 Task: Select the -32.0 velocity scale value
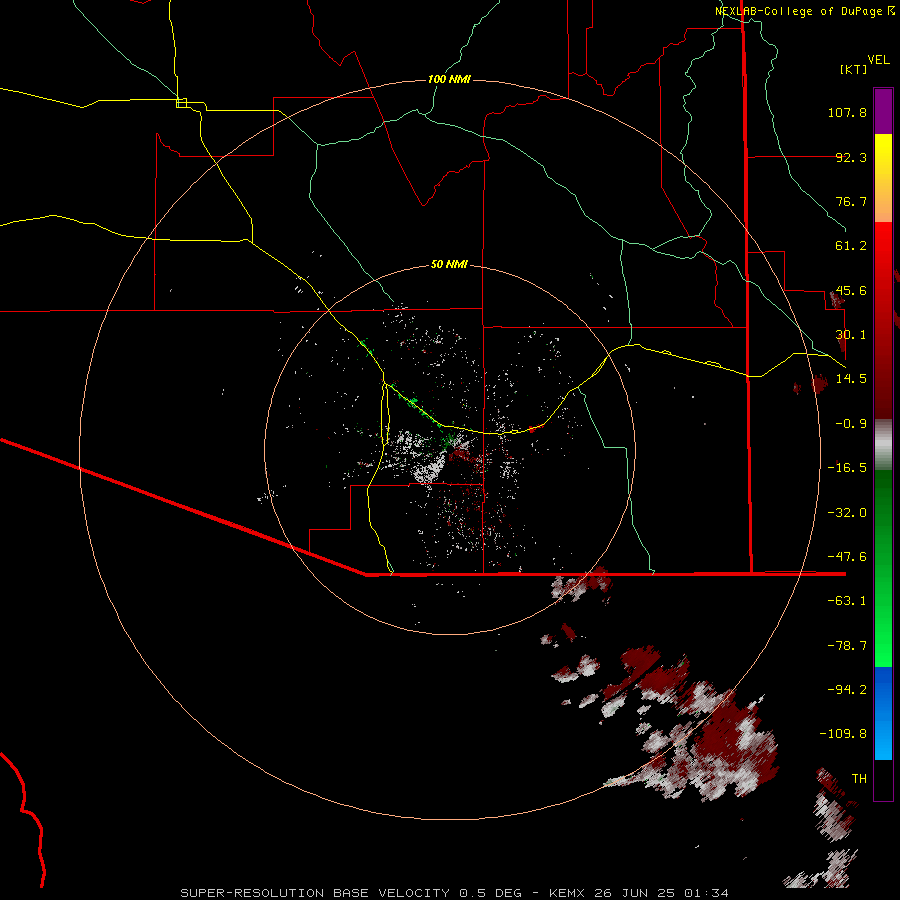(847, 513)
